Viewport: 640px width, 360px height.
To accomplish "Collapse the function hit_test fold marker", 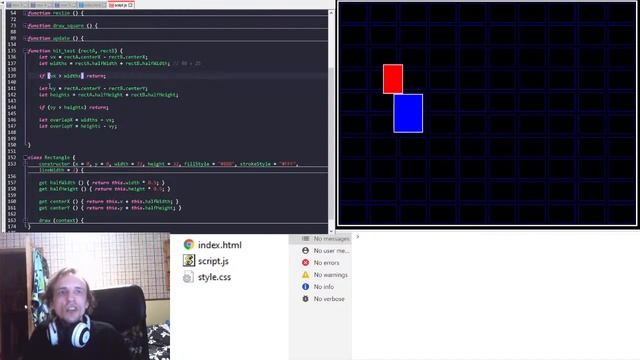I will coord(25,51).
